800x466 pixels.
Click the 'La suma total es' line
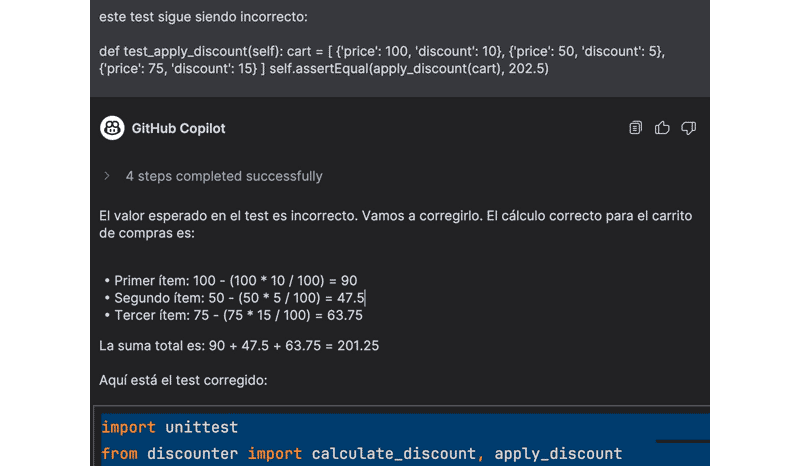pos(238,346)
